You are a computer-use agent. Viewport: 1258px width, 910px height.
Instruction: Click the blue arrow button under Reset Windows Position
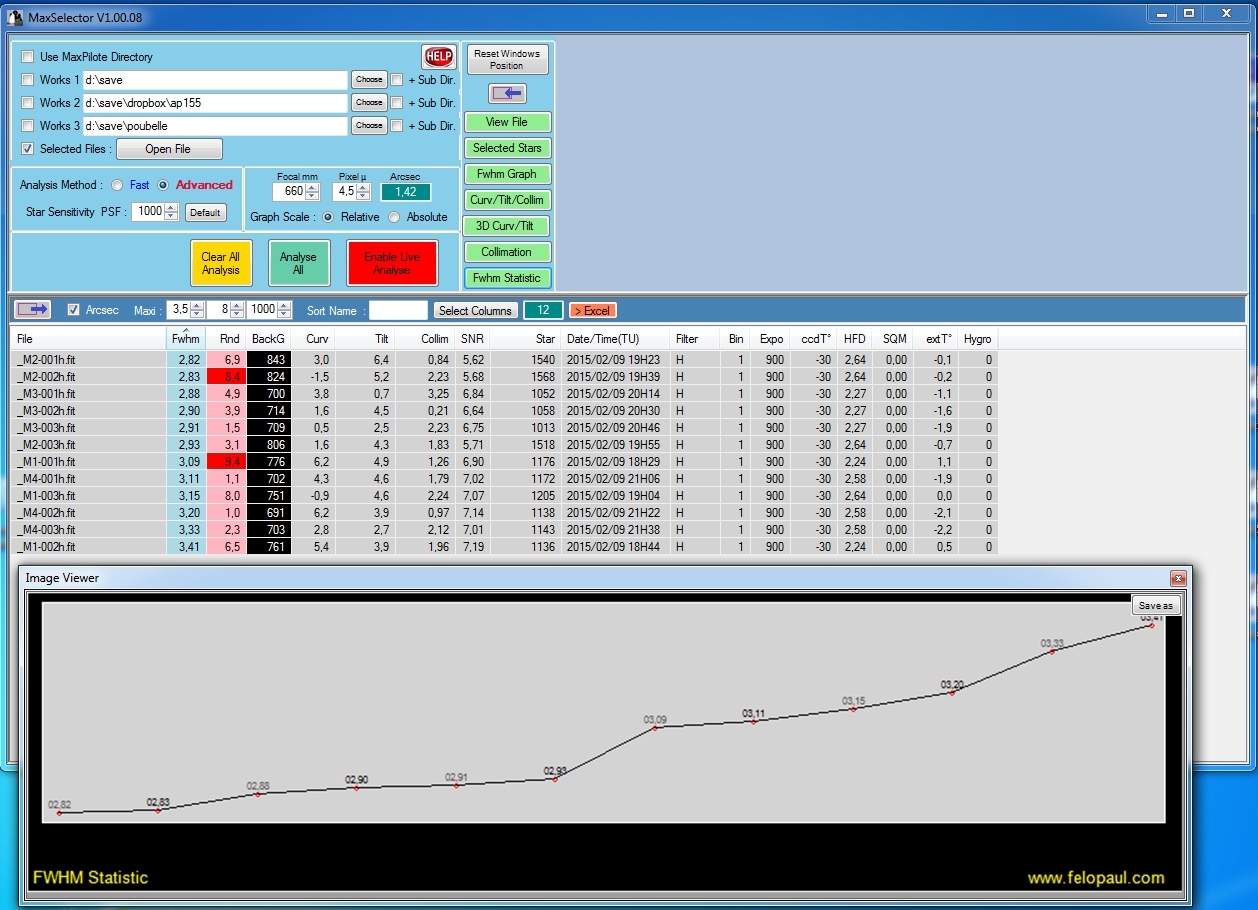pyautogui.click(x=507, y=93)
